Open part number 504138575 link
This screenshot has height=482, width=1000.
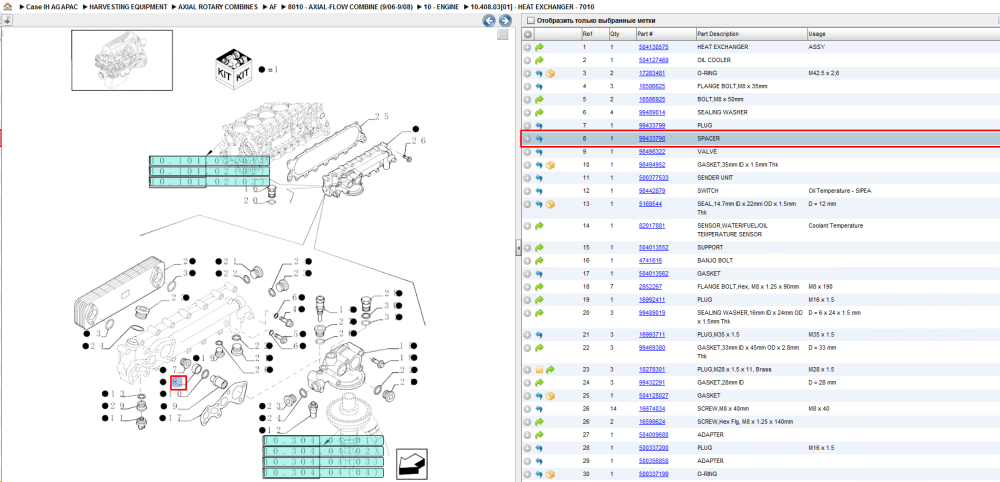click(654, 47)
